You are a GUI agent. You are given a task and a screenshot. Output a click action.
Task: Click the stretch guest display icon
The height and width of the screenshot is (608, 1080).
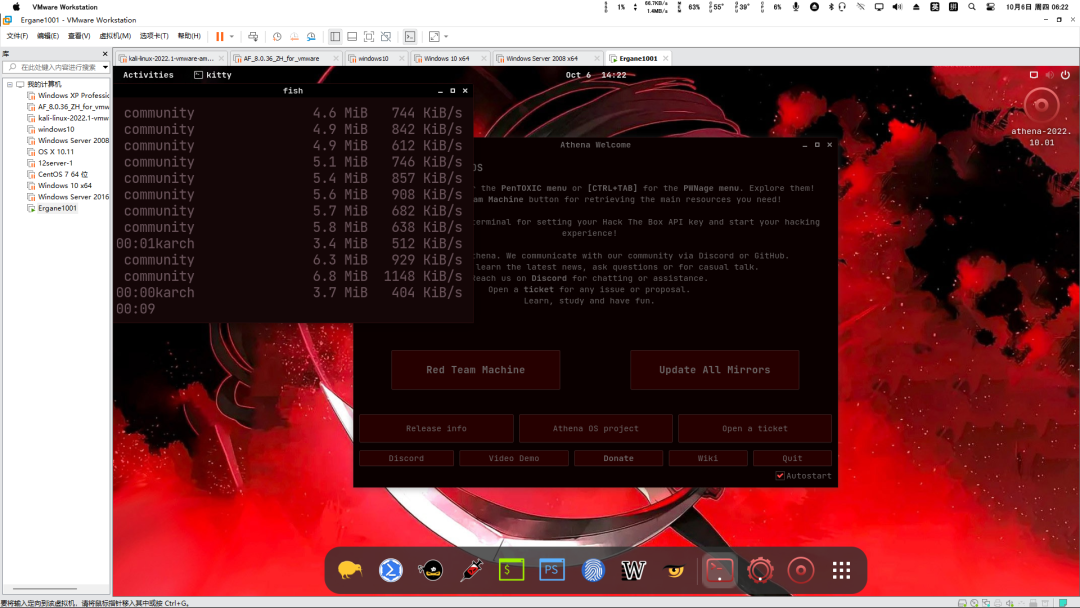click(434, 36)
